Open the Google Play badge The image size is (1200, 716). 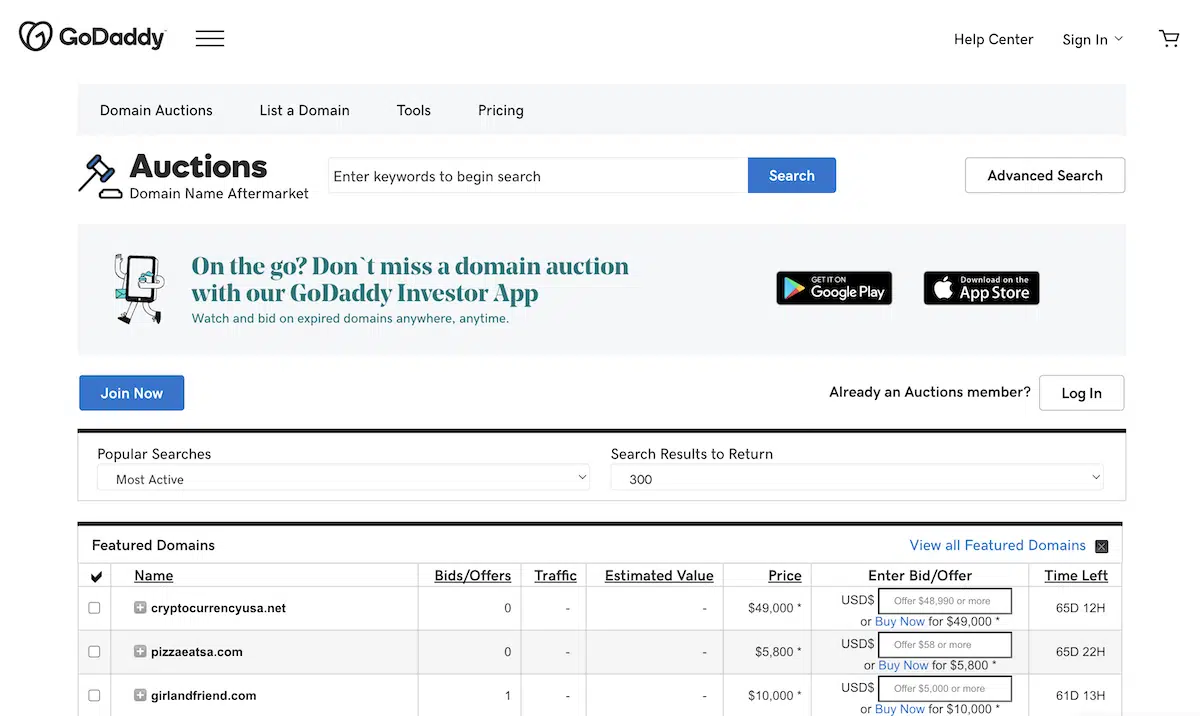(834, 288)
